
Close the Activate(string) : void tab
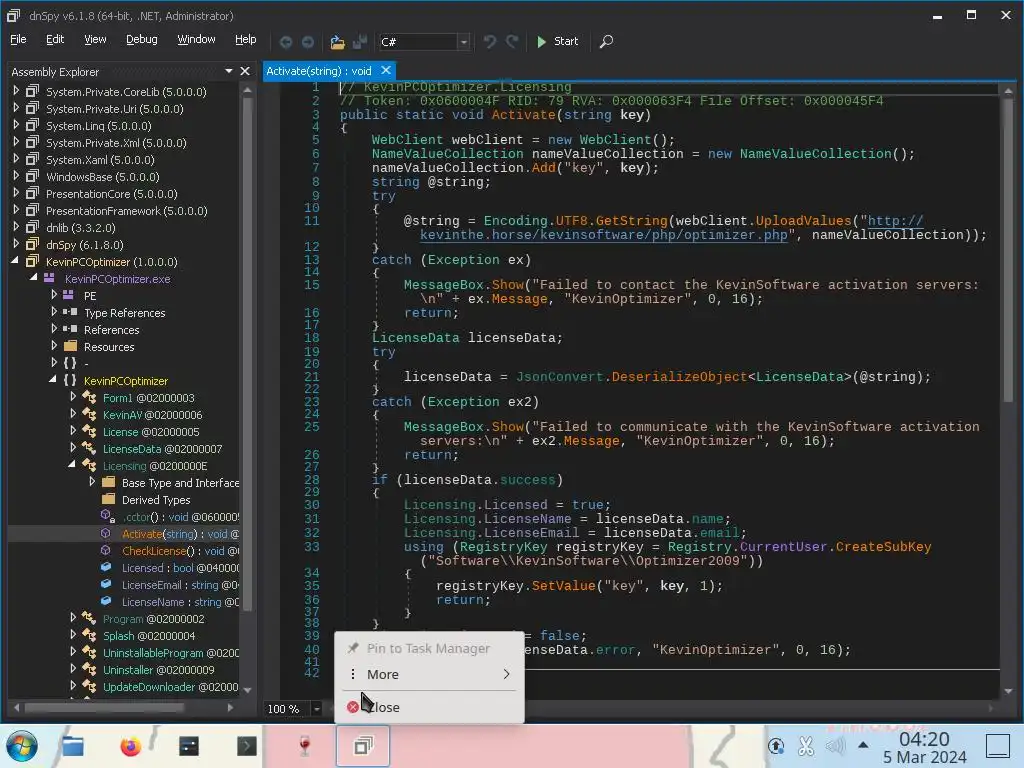386,70
